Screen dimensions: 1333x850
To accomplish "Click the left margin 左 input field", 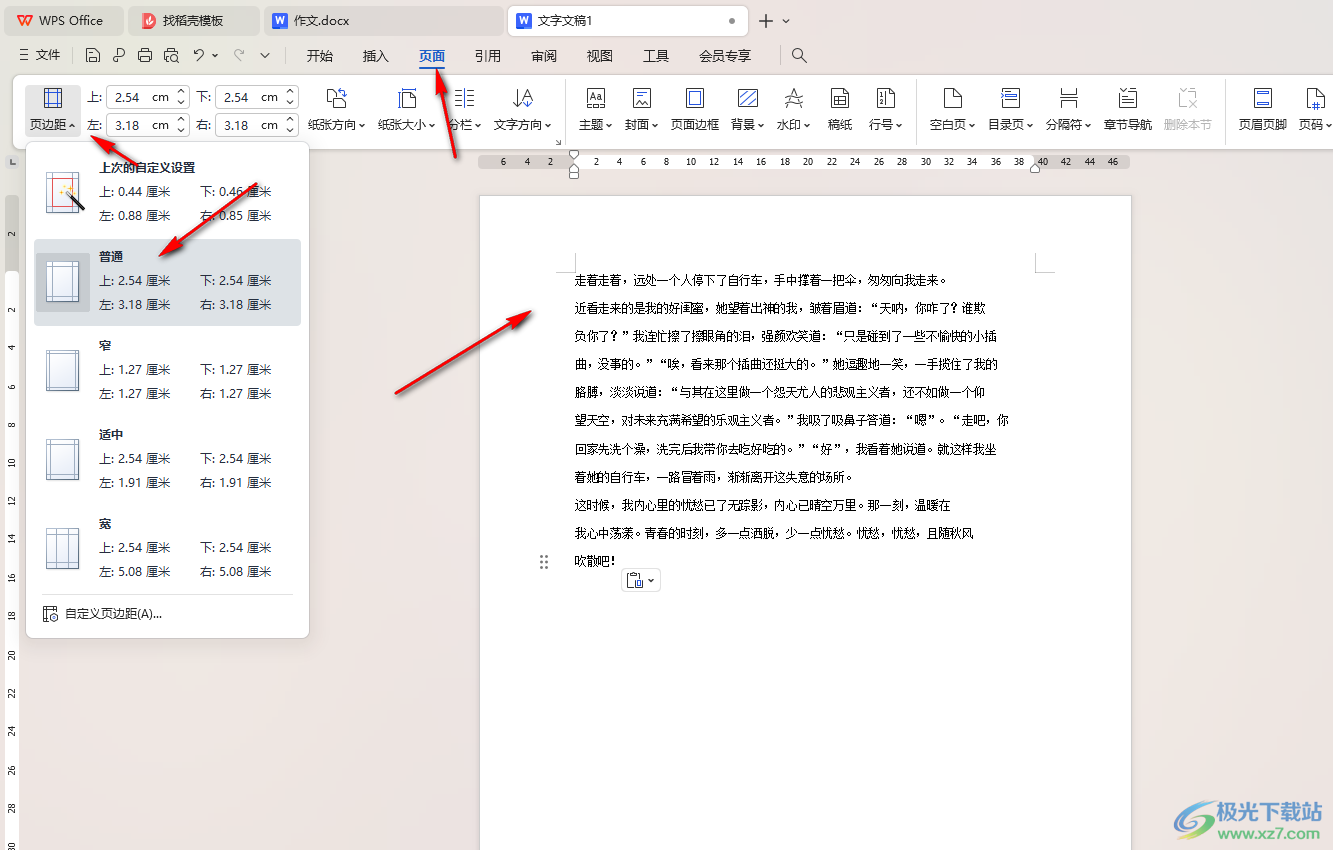I will [x=140, y=125].
